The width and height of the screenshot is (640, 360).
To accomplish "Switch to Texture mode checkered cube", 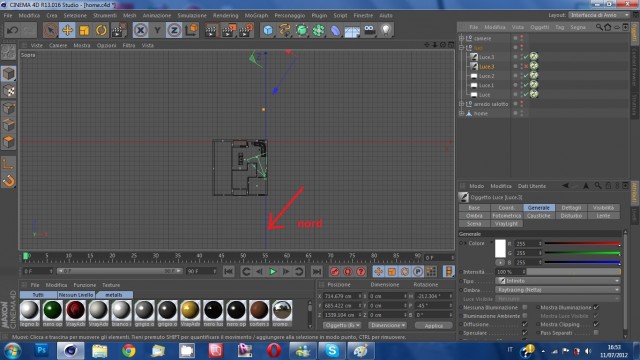I will [x=8, y=91].
